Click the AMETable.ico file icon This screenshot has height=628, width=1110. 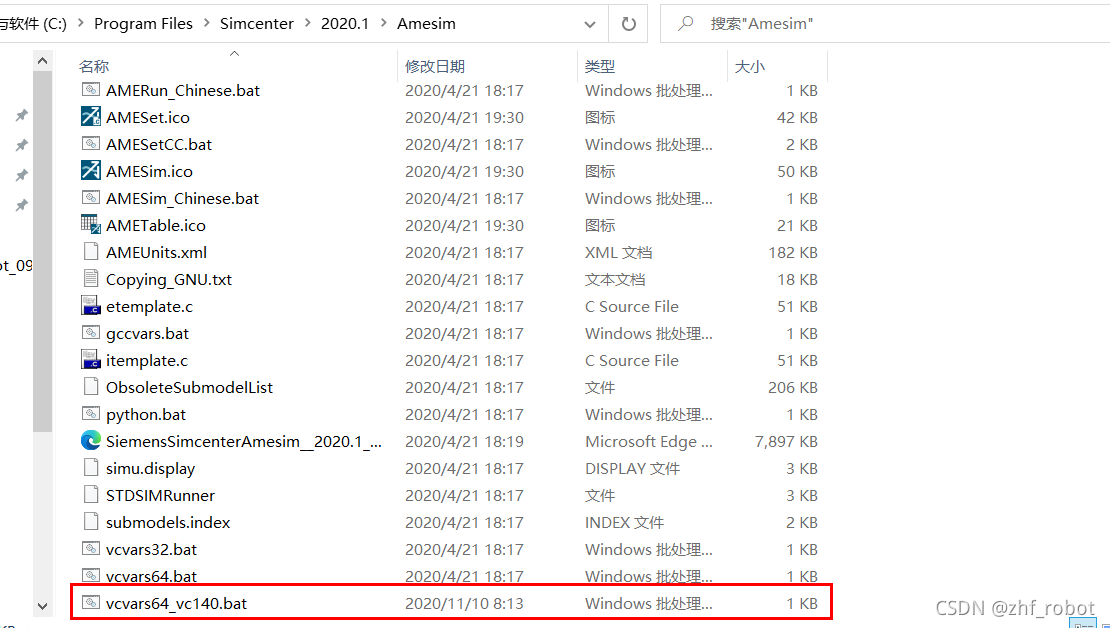(91, 224)
